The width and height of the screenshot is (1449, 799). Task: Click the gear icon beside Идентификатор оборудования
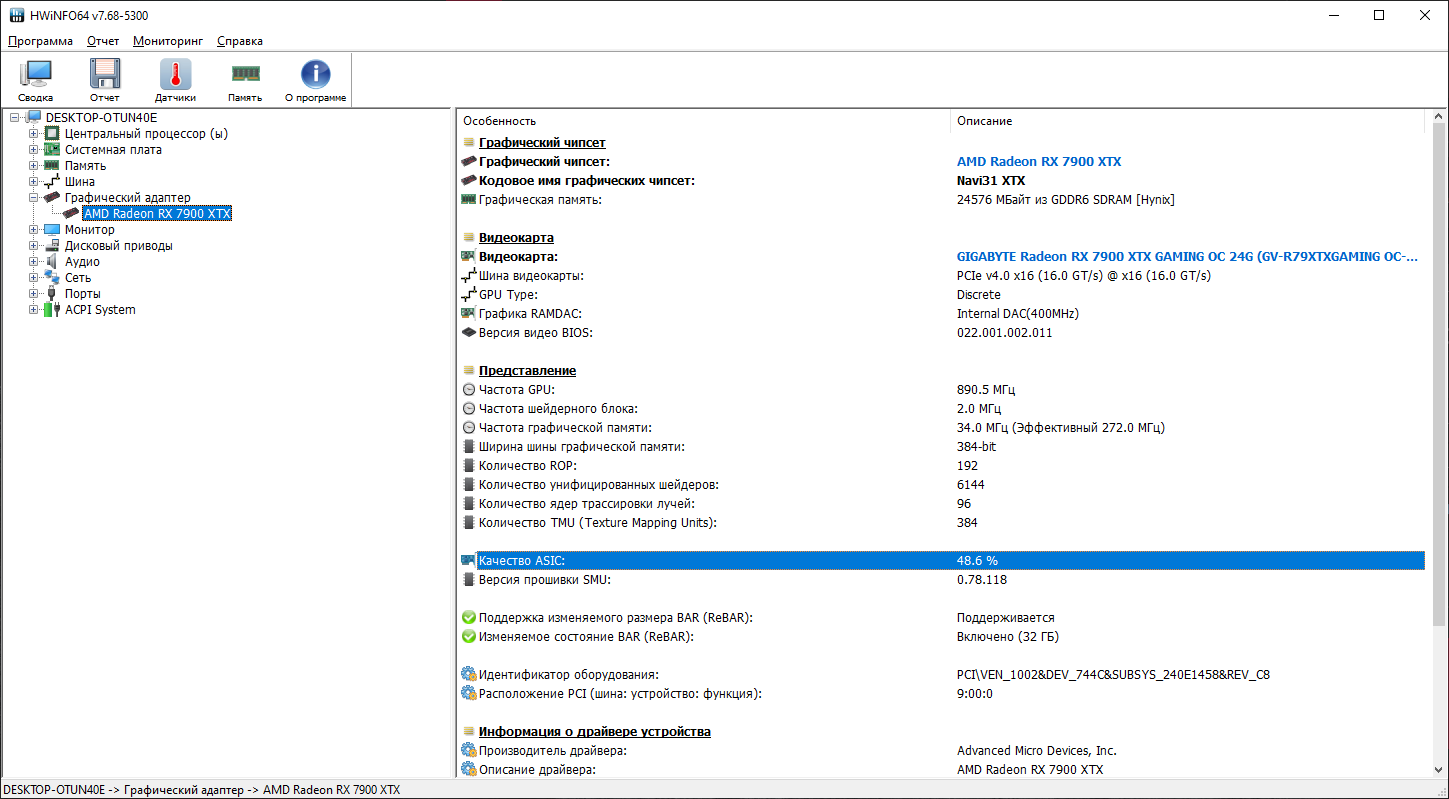click(x=469, y=675)
